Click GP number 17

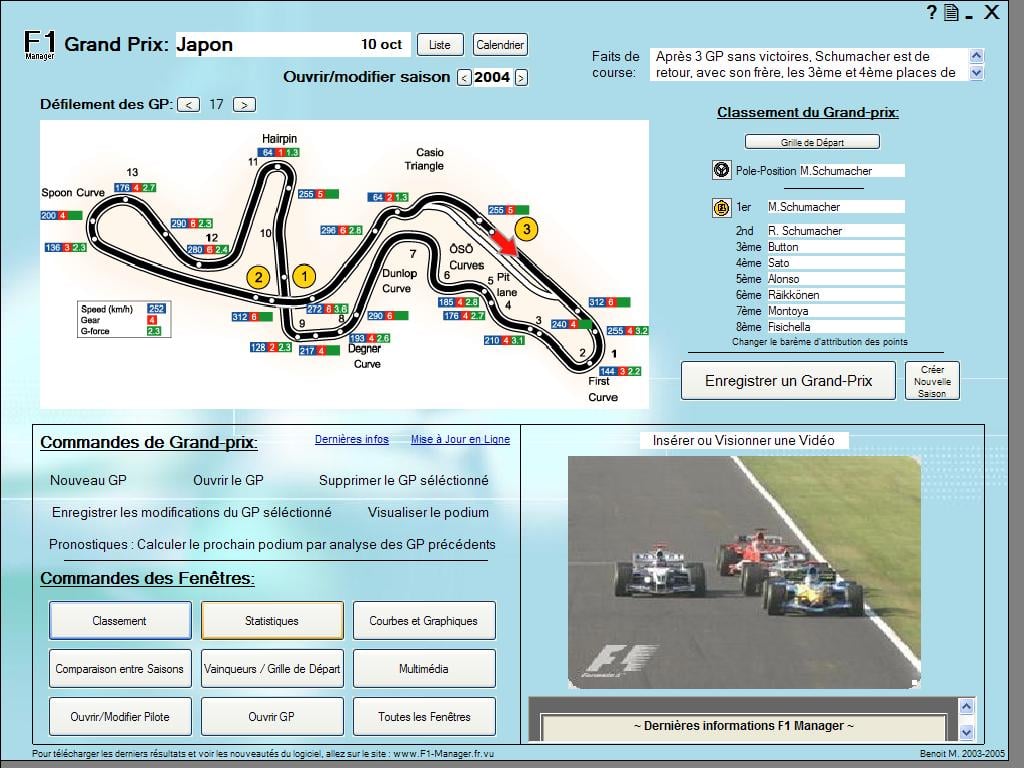tap(216, 104)
